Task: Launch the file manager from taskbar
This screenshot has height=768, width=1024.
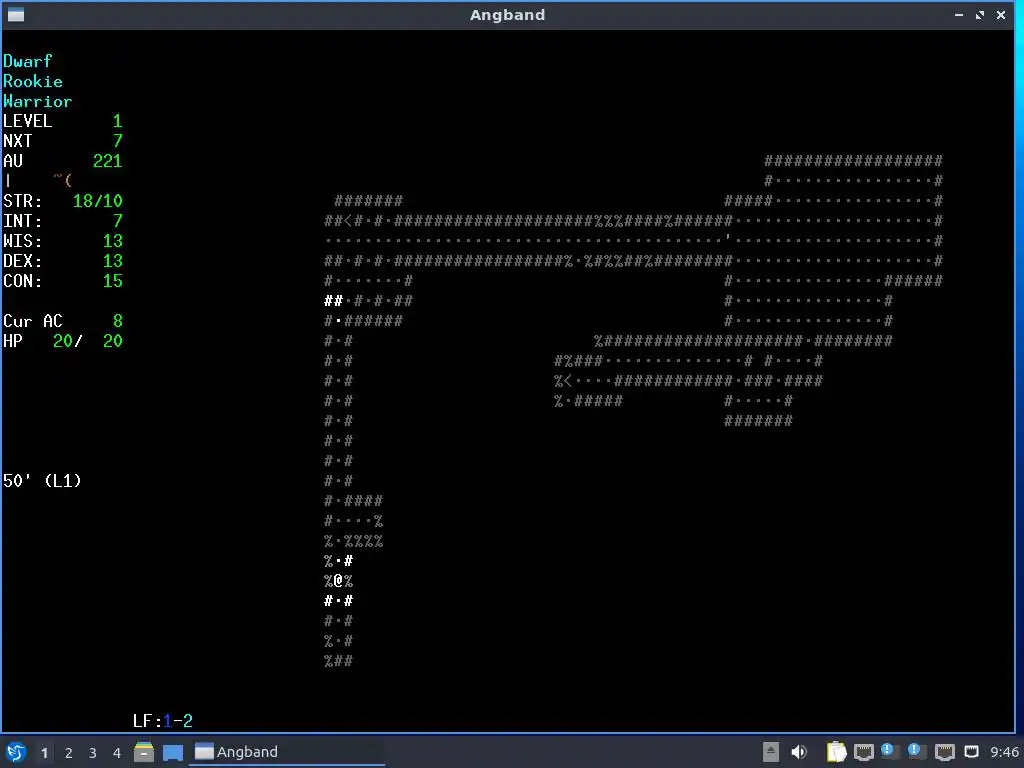Action: pyautogui.click(x=144, y=752)
